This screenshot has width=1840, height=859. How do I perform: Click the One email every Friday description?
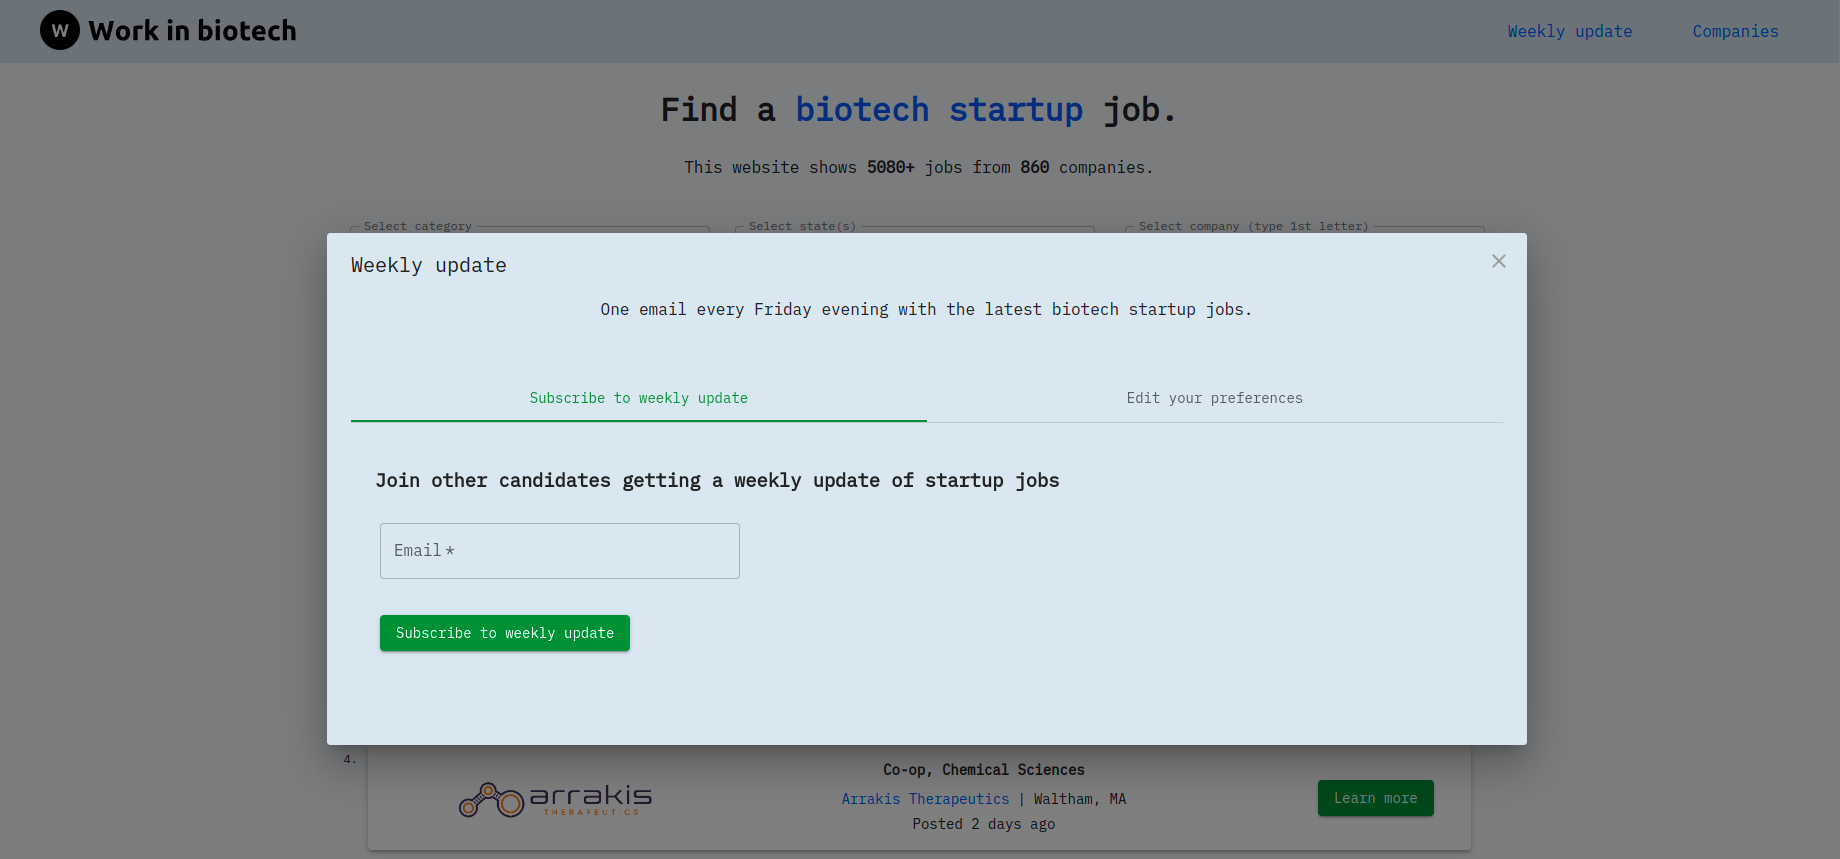(x=926, y=310)
